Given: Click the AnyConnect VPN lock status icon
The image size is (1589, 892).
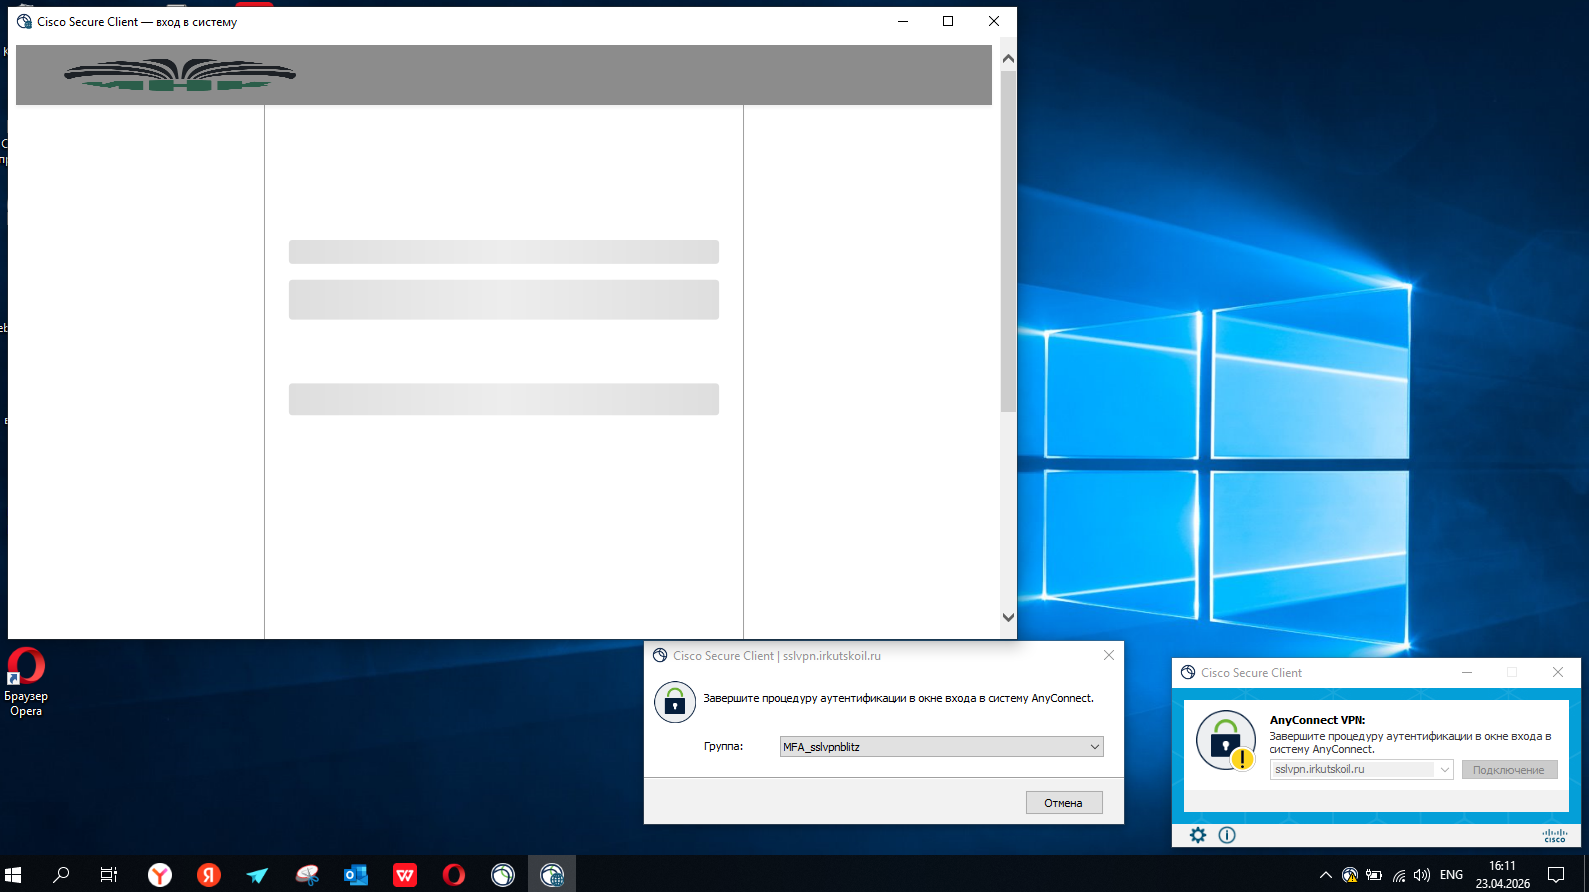Looking at the screenshot, I should pyautogui.click(x=1226, y=740).
